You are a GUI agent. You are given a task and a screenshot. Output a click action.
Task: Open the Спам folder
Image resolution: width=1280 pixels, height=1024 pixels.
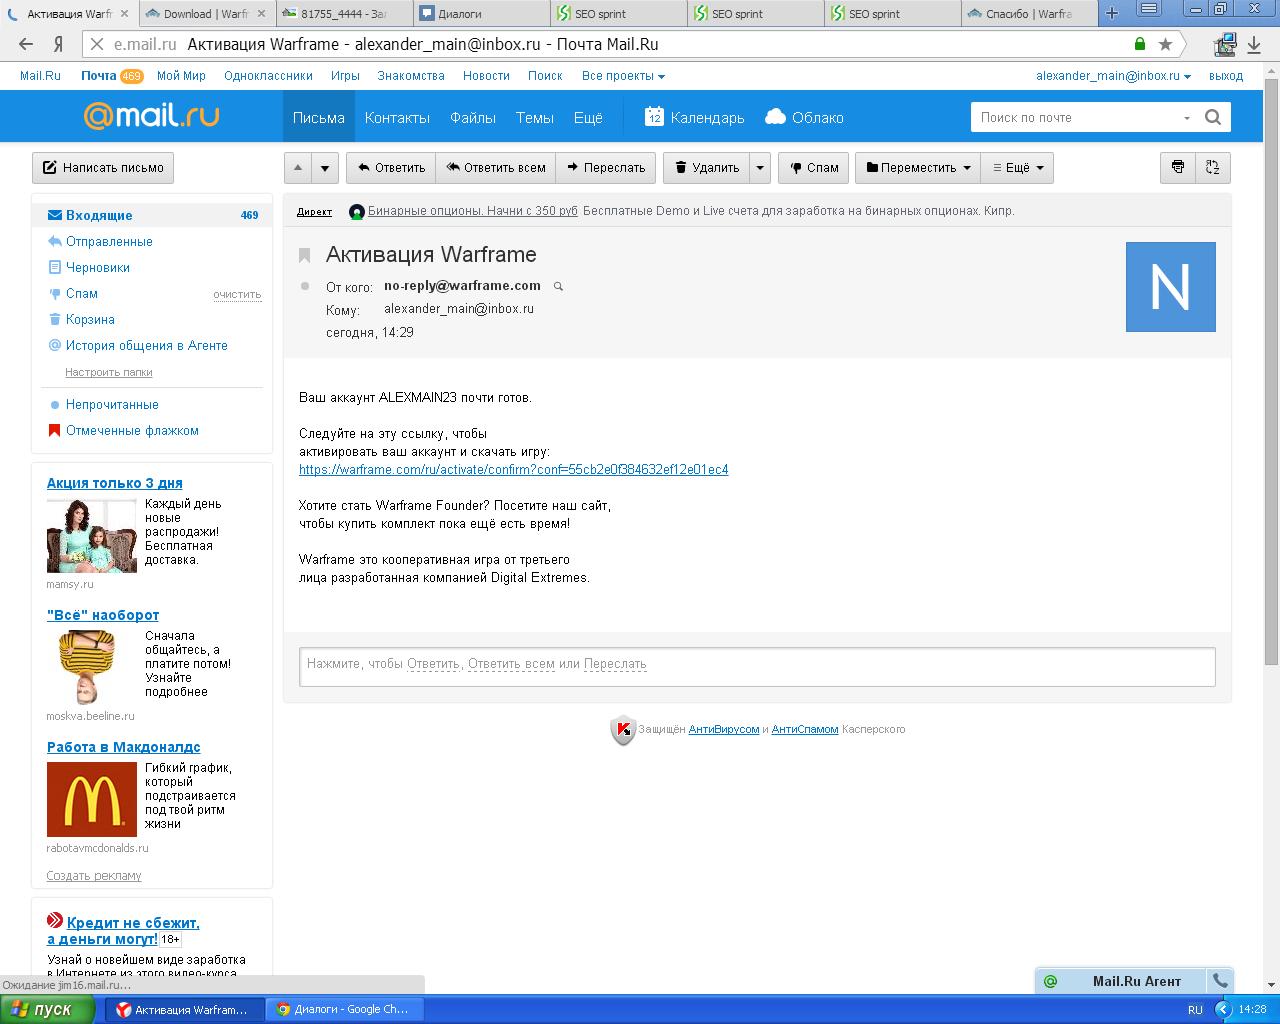click(x=82, y=293)
